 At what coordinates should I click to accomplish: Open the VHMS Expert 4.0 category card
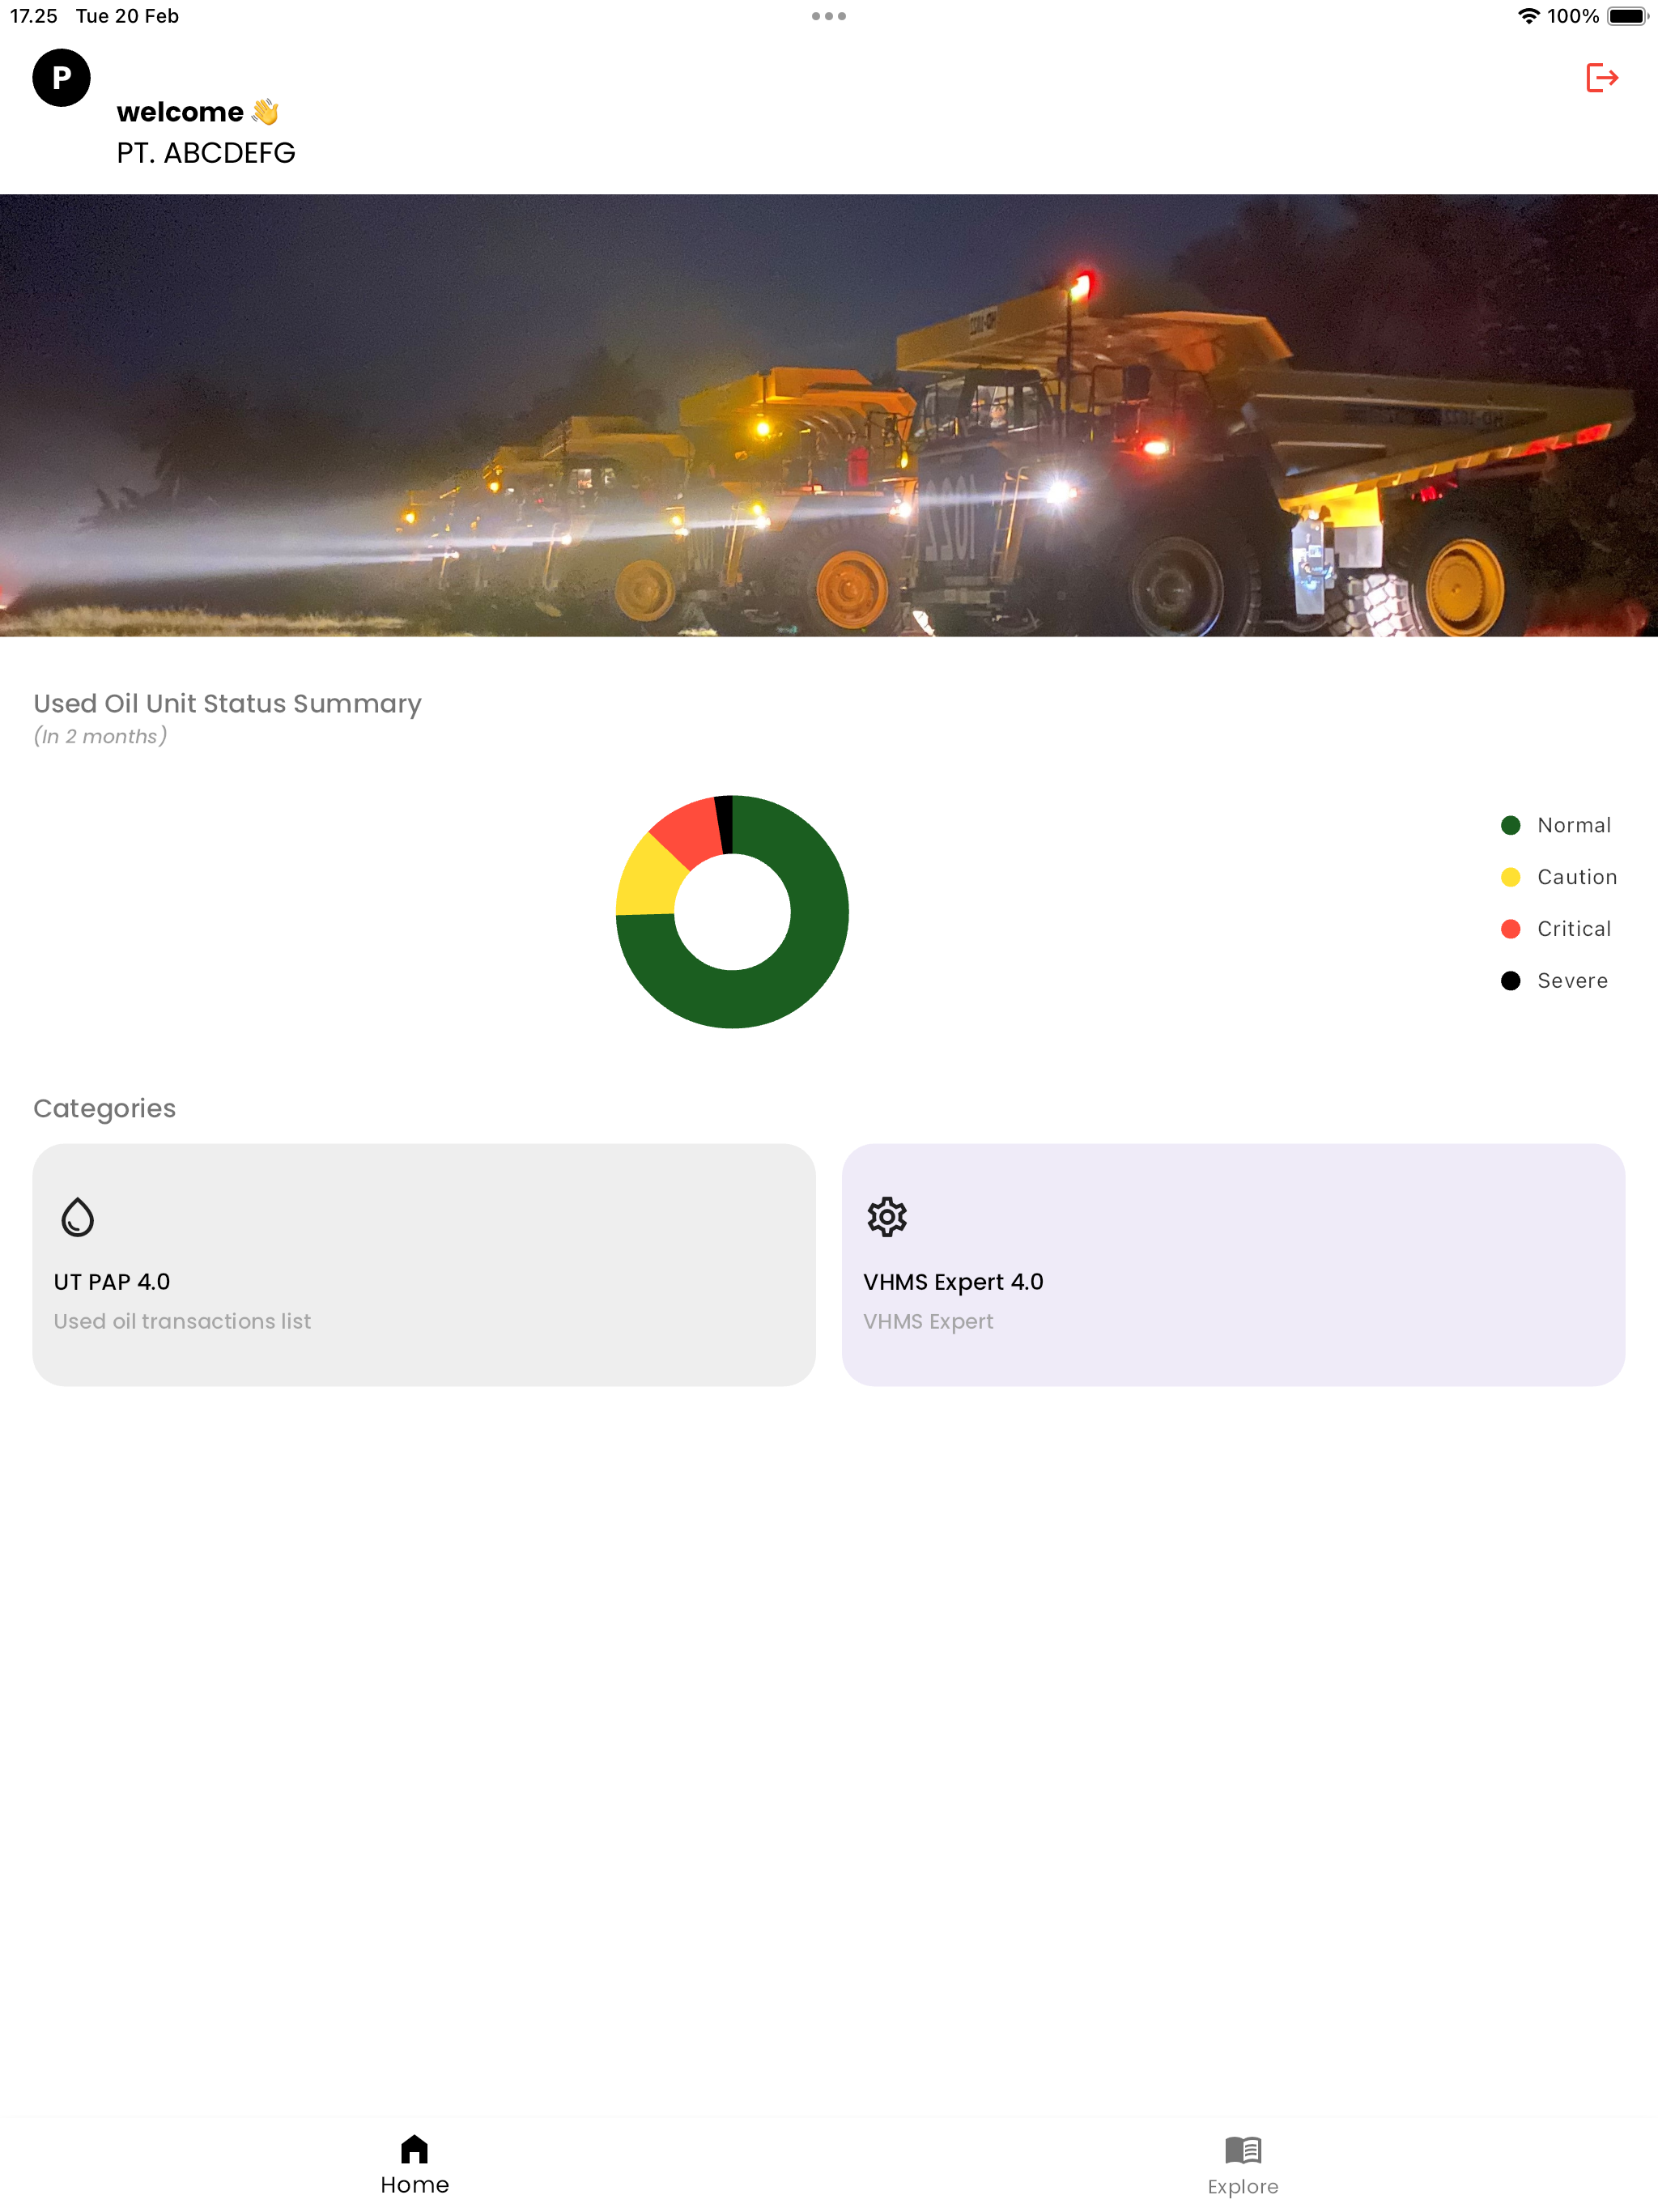tap(1233, 1265)
